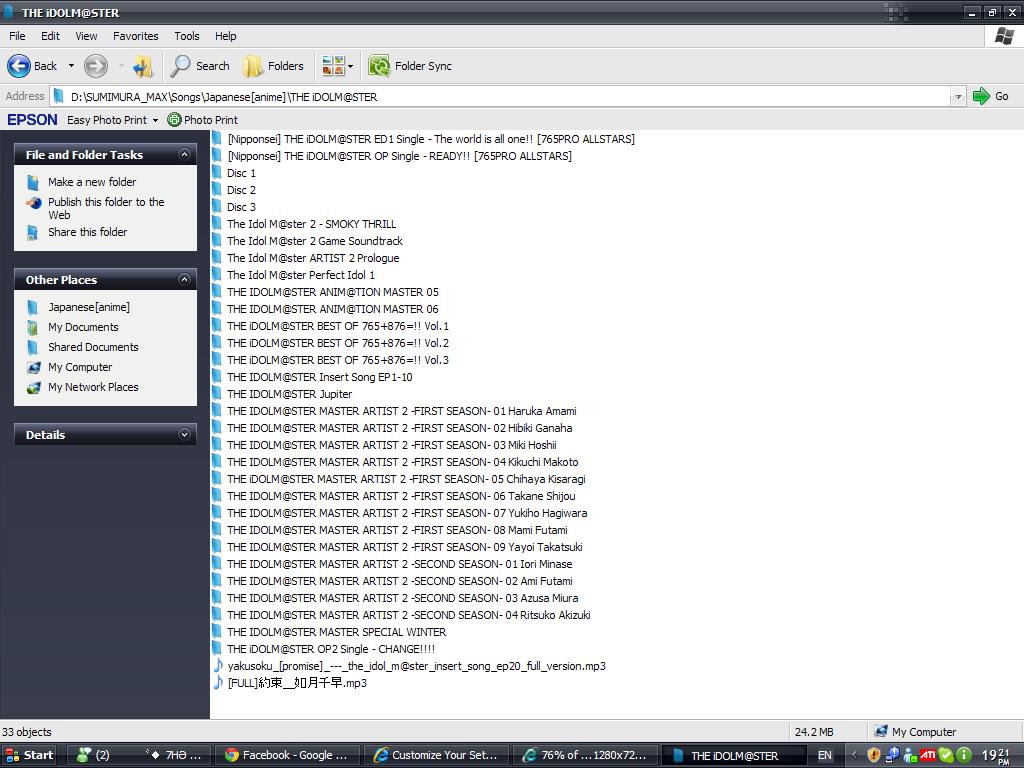Screen dimensions: 1024x768
Task: Open My Documents in Other Places
Action: pyautogui.click(x=83, y=327)
